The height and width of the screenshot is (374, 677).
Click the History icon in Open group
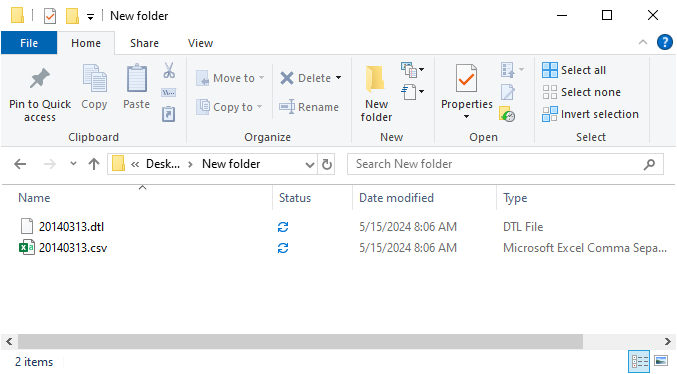[x=507, y=114]
